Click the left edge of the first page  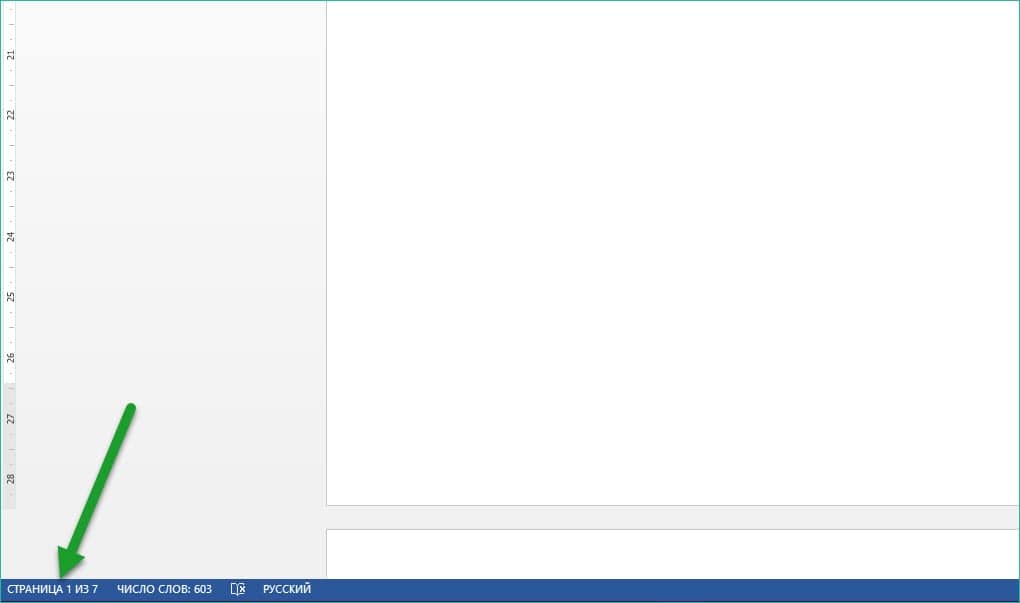tap(327, 250)
